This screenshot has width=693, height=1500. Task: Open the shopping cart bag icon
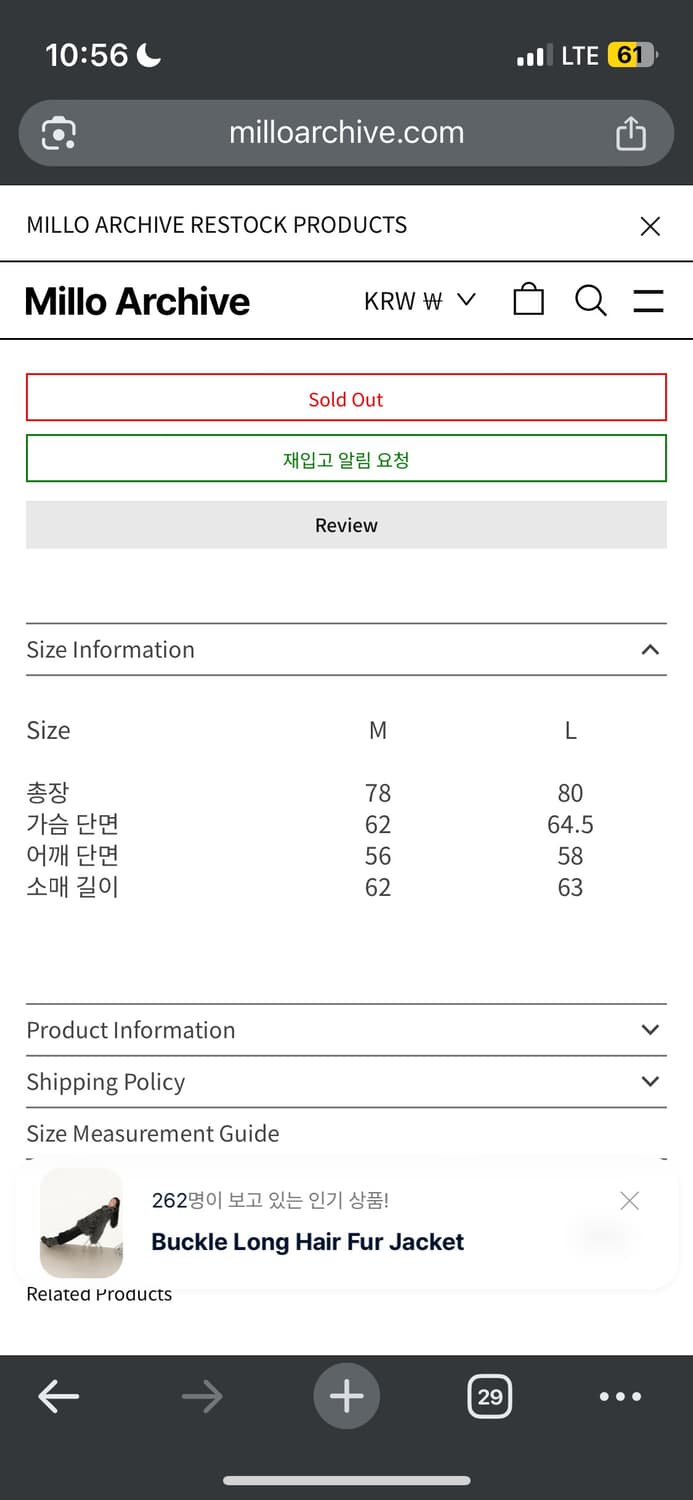[x=528, y=300]
